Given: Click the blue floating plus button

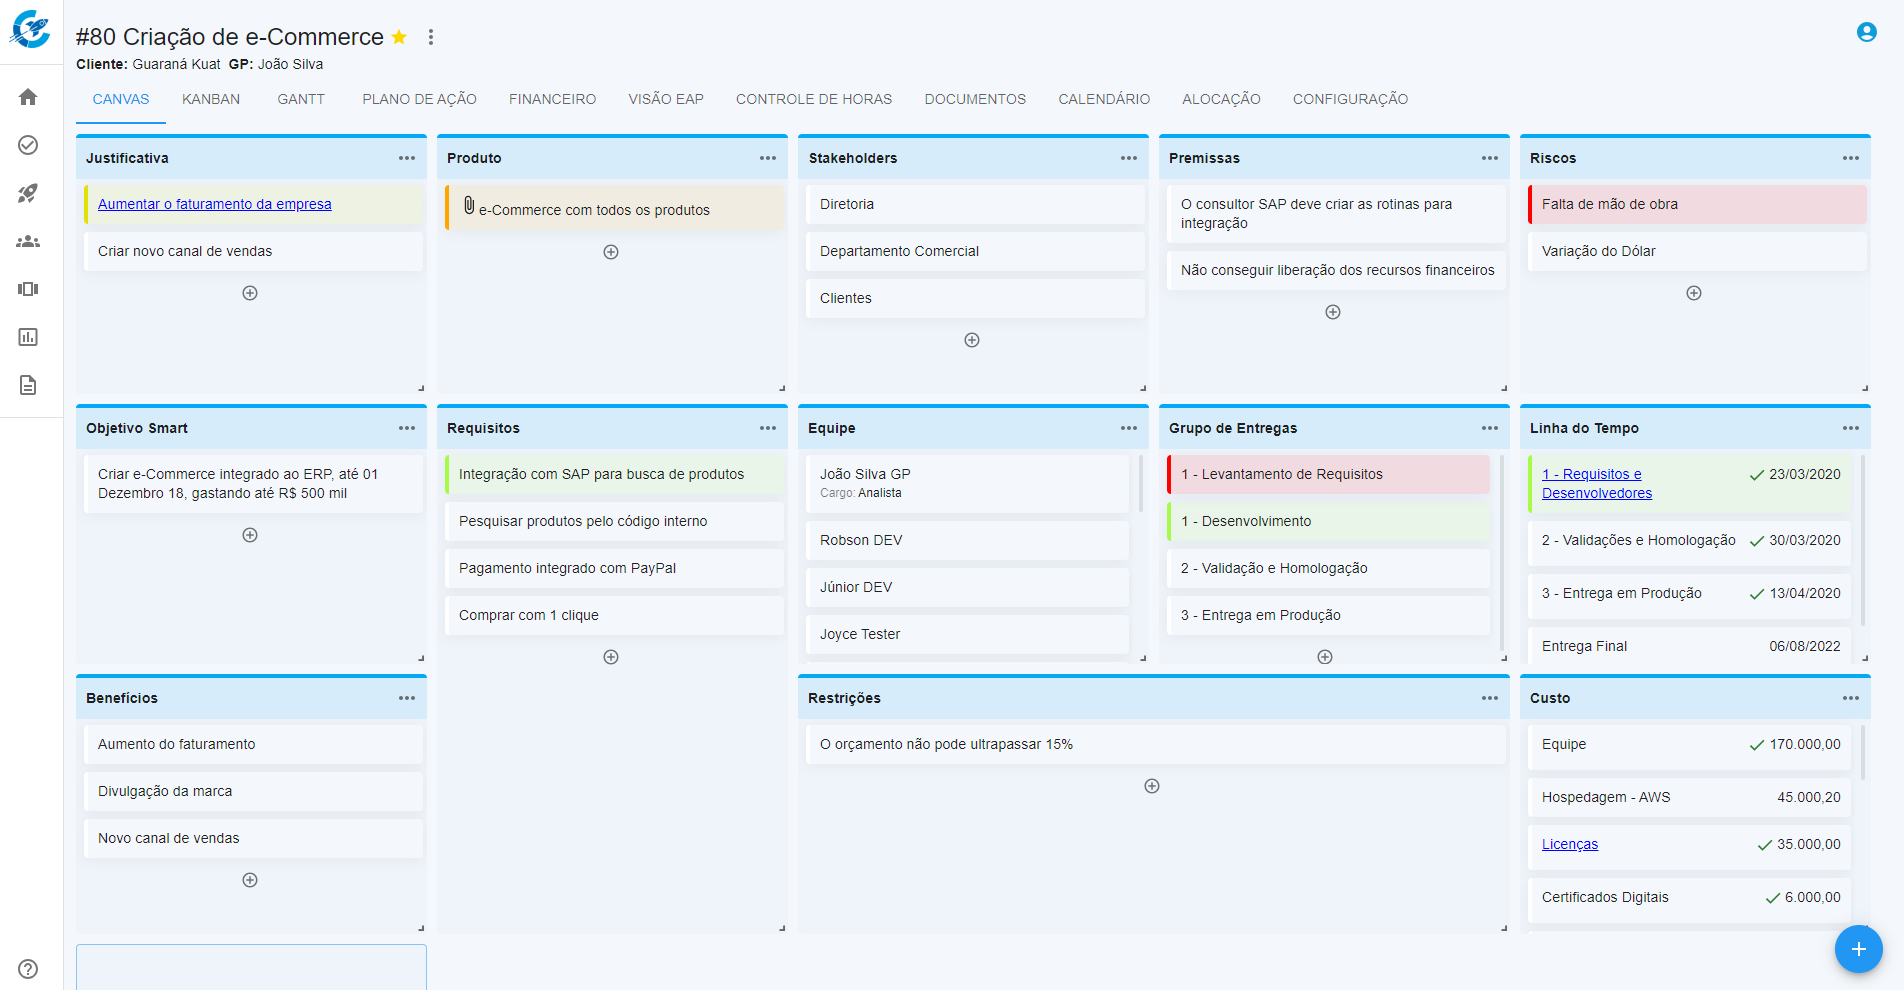Looking at the screenshot, I should click(x=1858, y=949).
